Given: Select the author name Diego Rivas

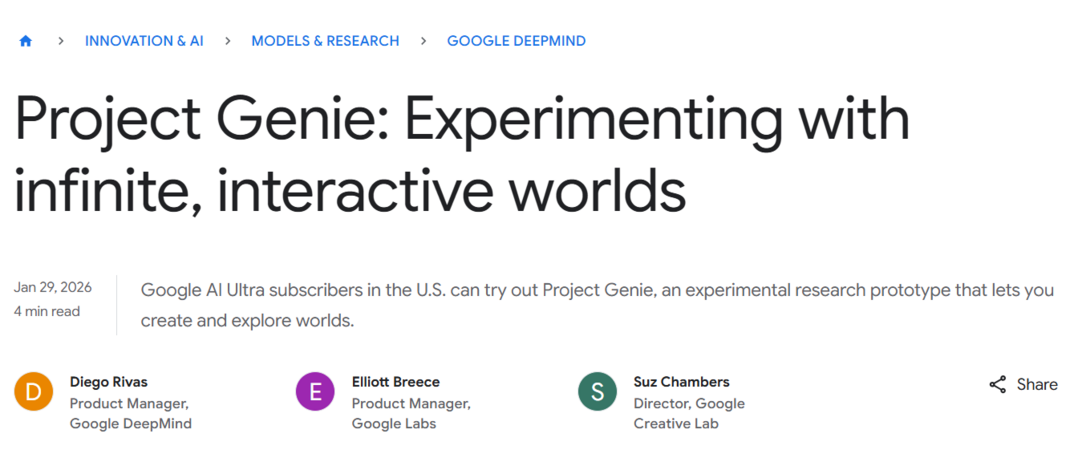Looking at the screenshot, I should tap(109, 382).
